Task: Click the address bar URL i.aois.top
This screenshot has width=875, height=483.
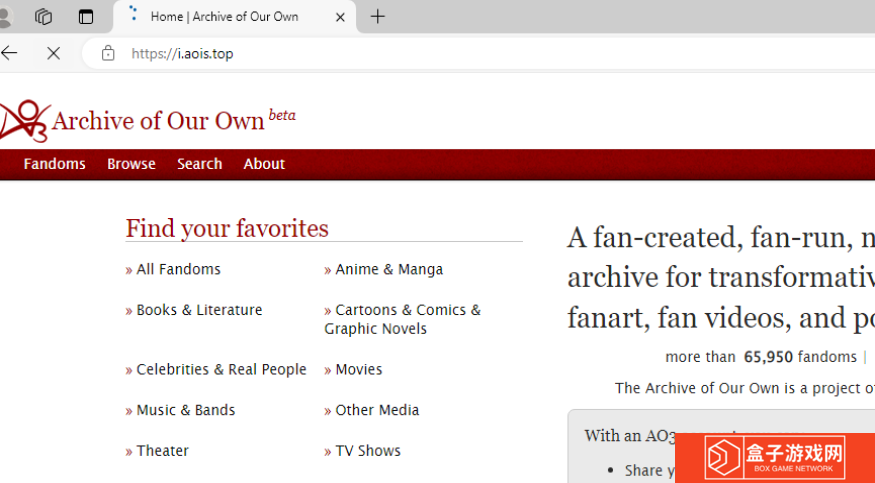Action: click(x=182, y=54)
